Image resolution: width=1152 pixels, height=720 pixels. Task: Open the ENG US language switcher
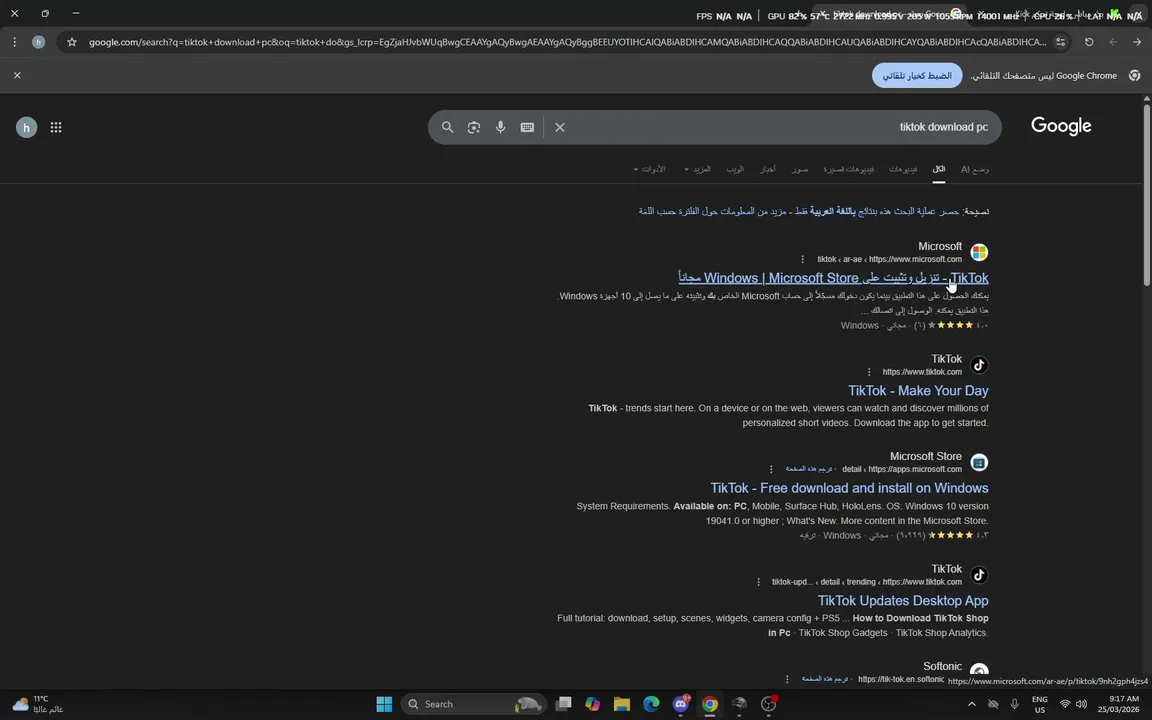click(x=1040, y=705)
